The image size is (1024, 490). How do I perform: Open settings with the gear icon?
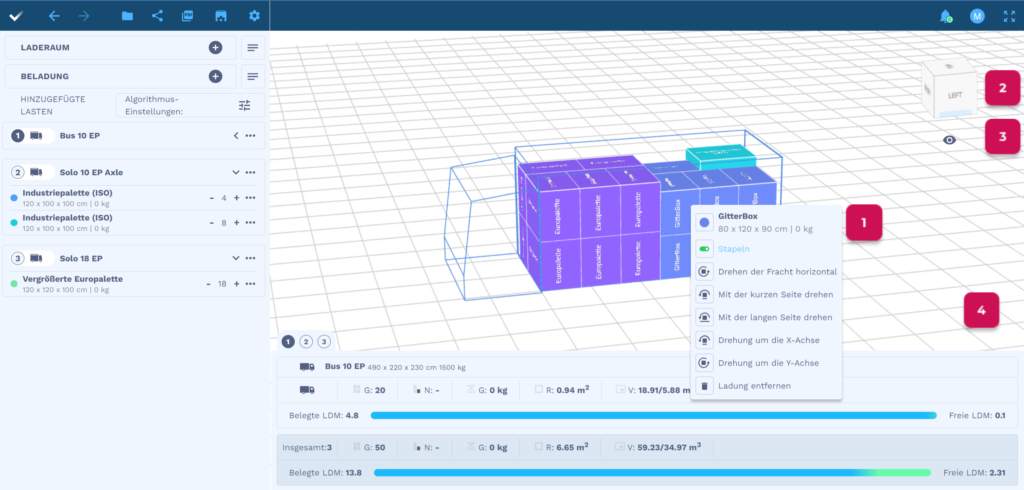pos(254,16)
